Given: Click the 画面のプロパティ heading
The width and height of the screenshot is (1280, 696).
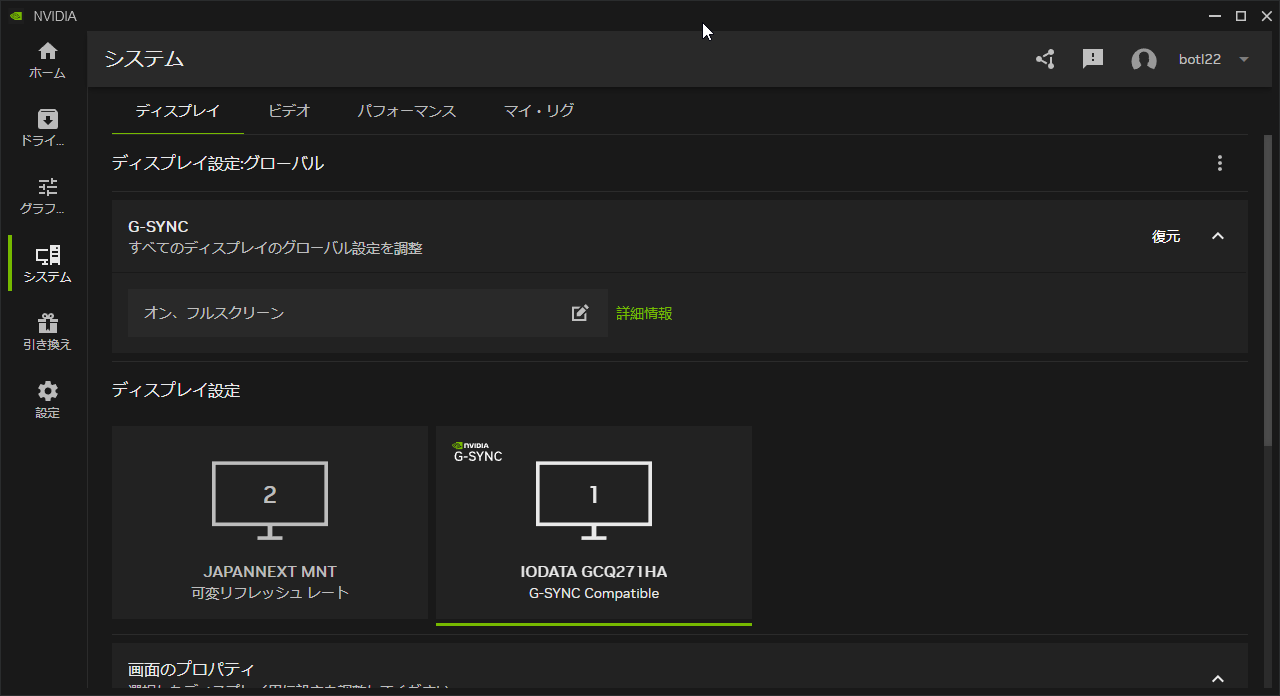Looking at the screenshot, I should click(192, 669).
